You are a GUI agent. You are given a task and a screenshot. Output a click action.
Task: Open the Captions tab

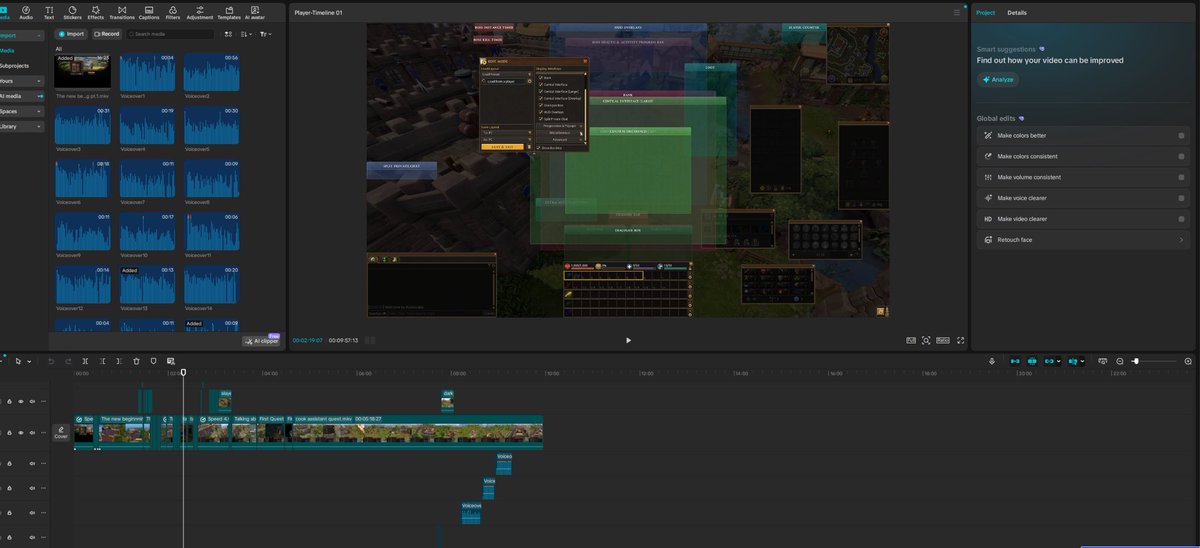click(x=149, y=13)
